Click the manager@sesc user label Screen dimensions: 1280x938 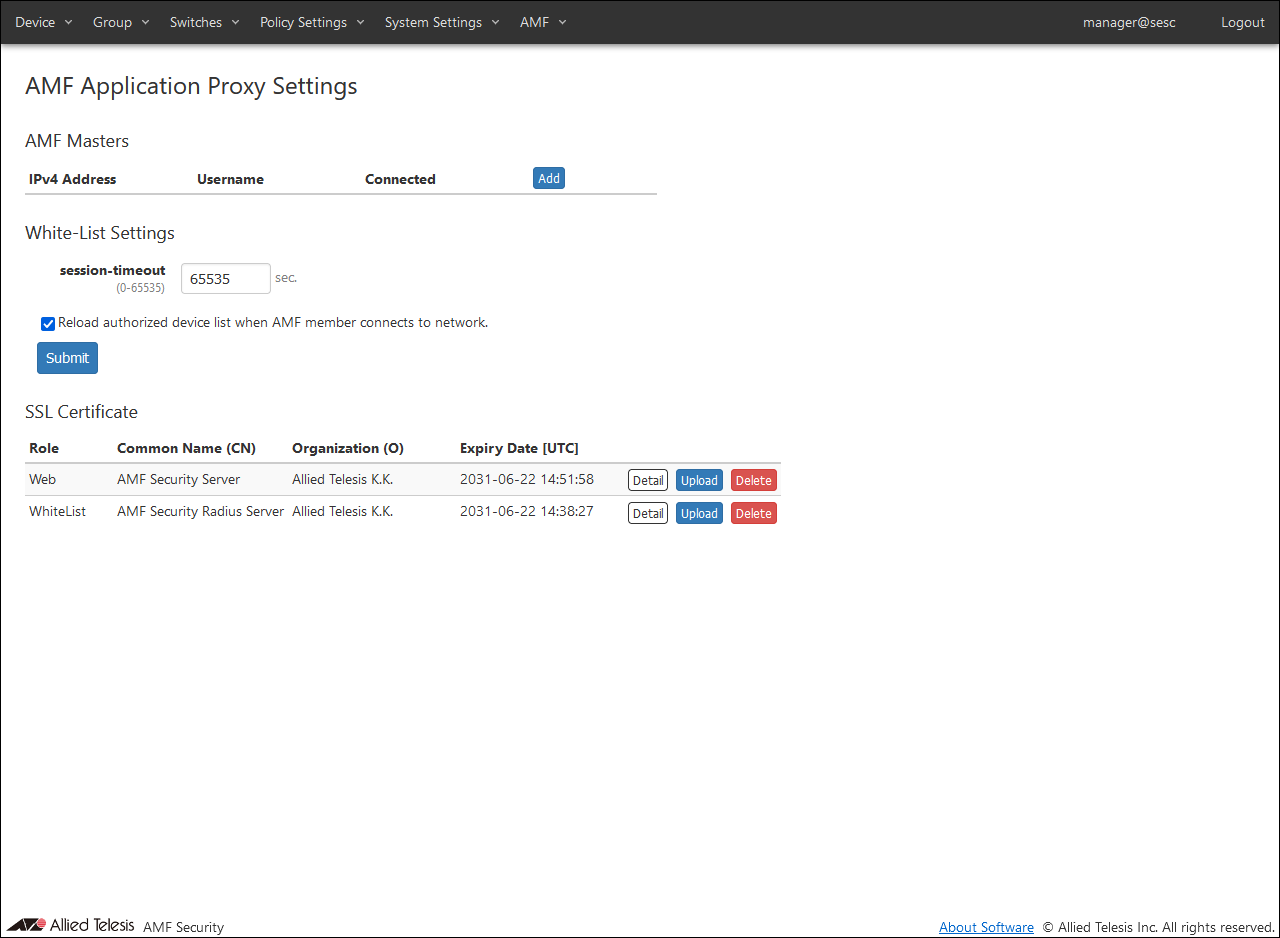pyautogui.click(x=1129, y=22)
